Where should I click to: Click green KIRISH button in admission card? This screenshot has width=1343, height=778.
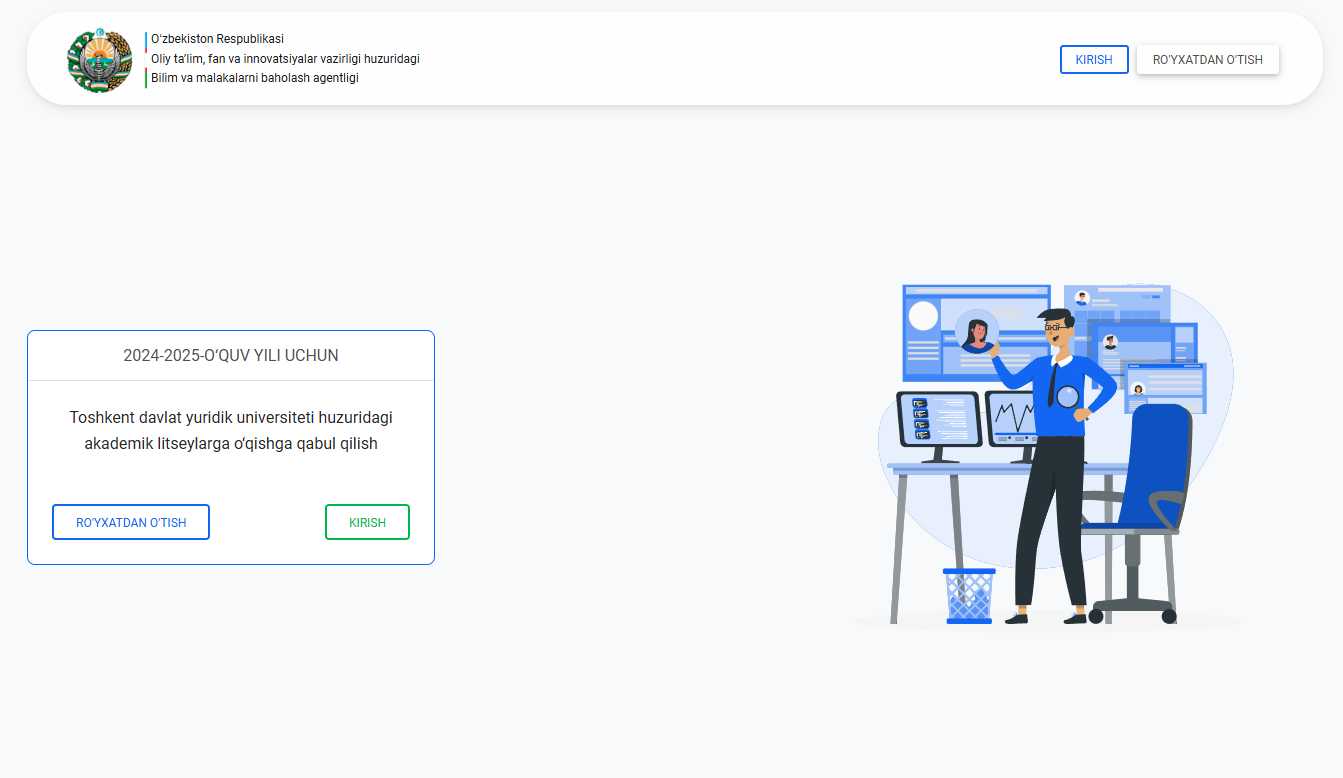tap(367, 522)
